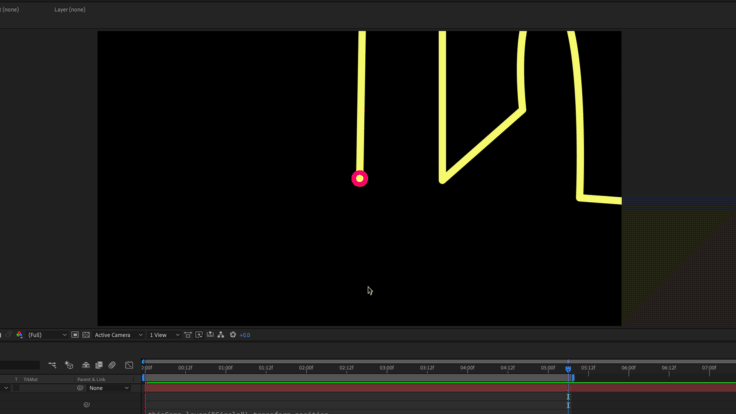Click the work area start handle
Viewport: 736px width, 414px height.
click(x=144, y=378)
